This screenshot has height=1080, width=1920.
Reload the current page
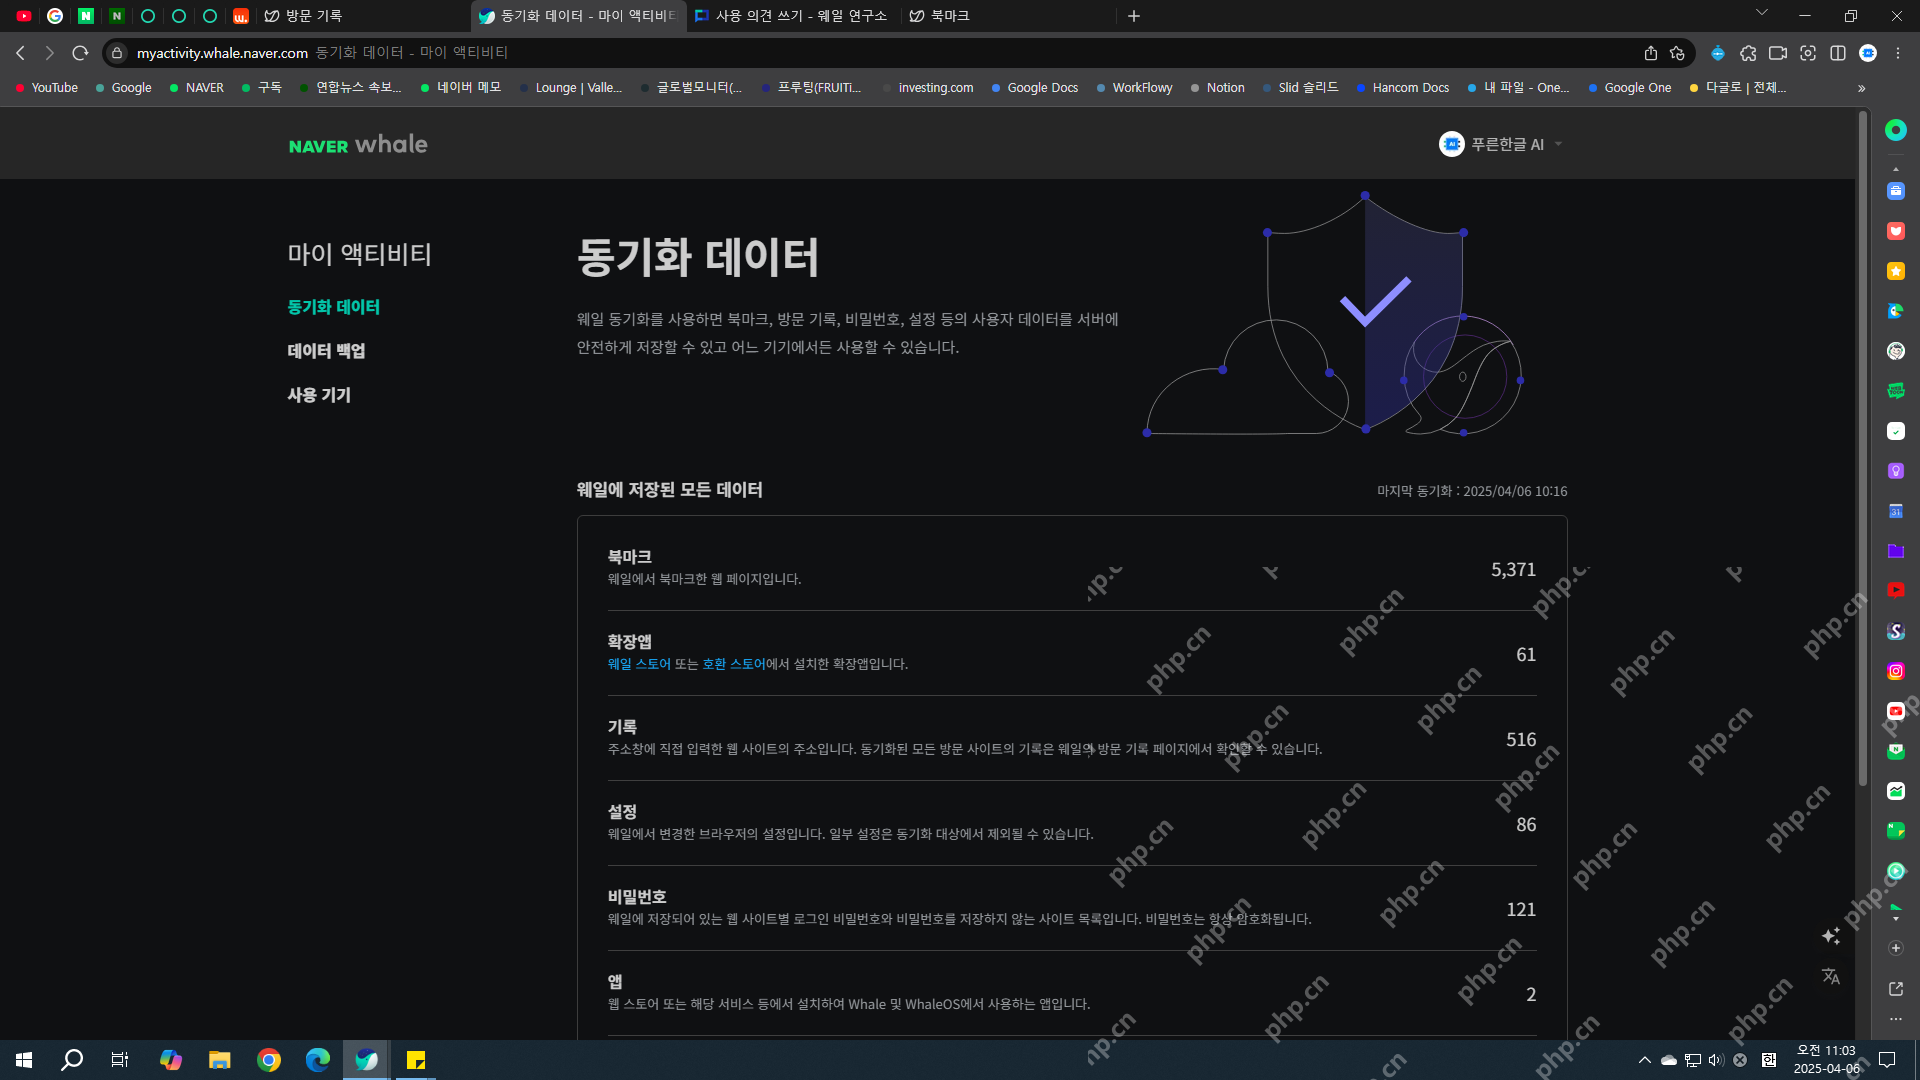click(x=80, y=53)
